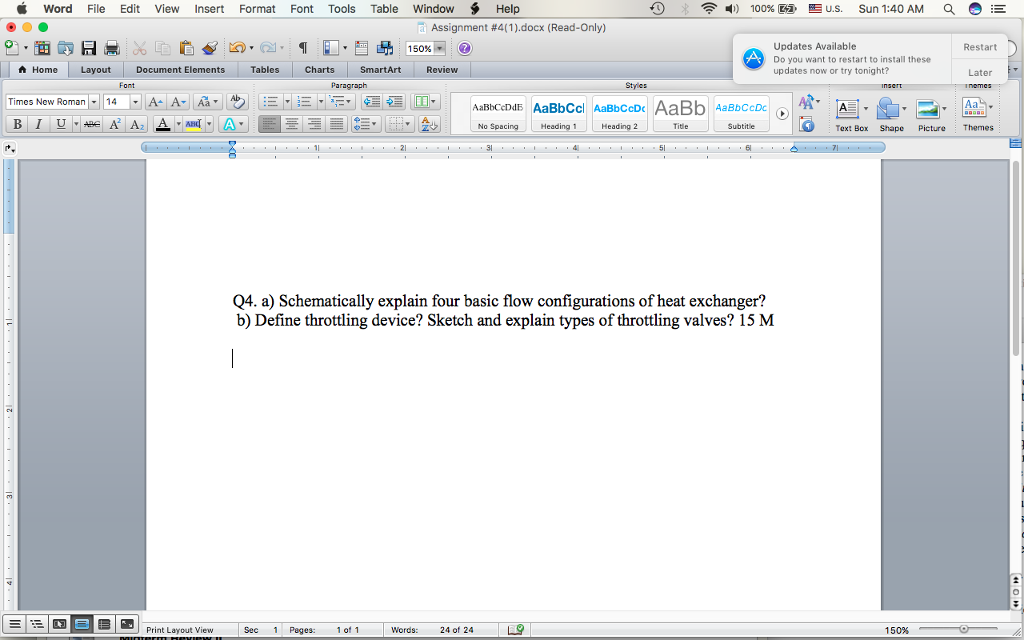Switch to the Document Elements tab

[x=181, y=69]
